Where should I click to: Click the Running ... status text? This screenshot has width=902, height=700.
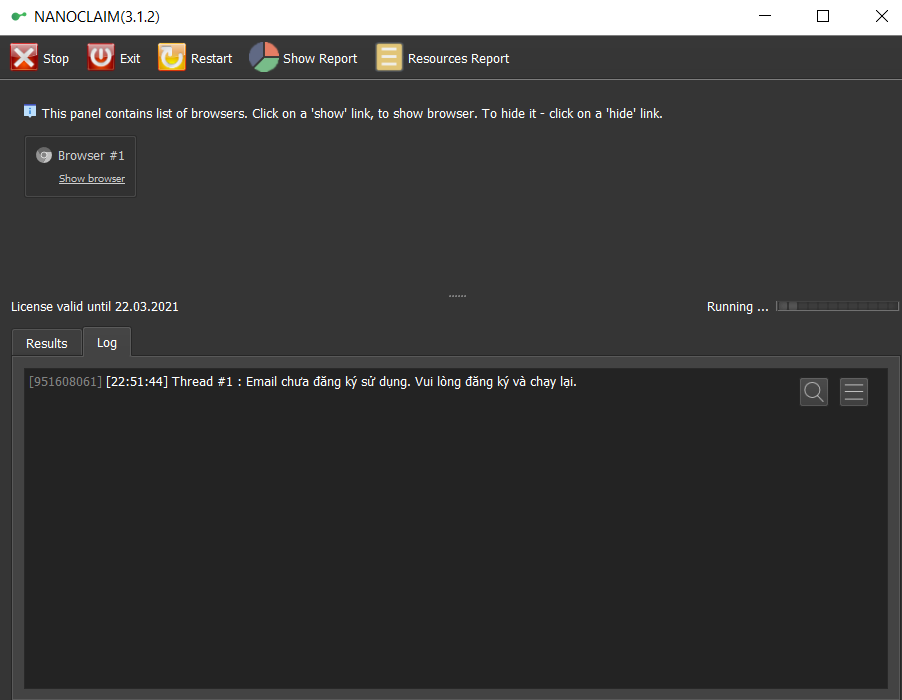(x=737, y=307)
